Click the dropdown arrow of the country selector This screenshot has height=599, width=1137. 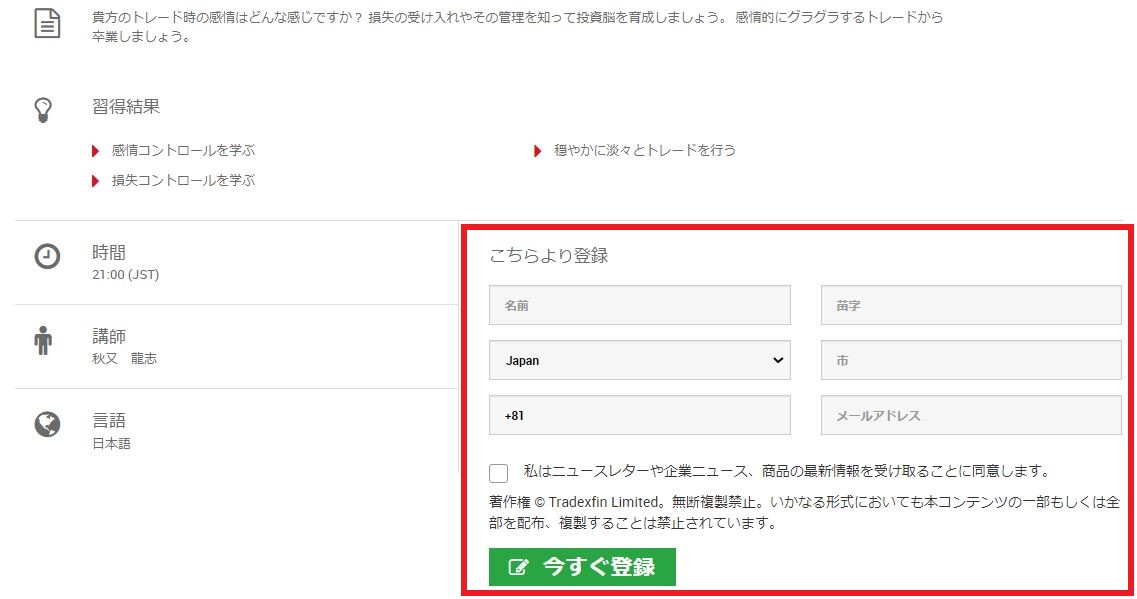click(x=778, y=361)
